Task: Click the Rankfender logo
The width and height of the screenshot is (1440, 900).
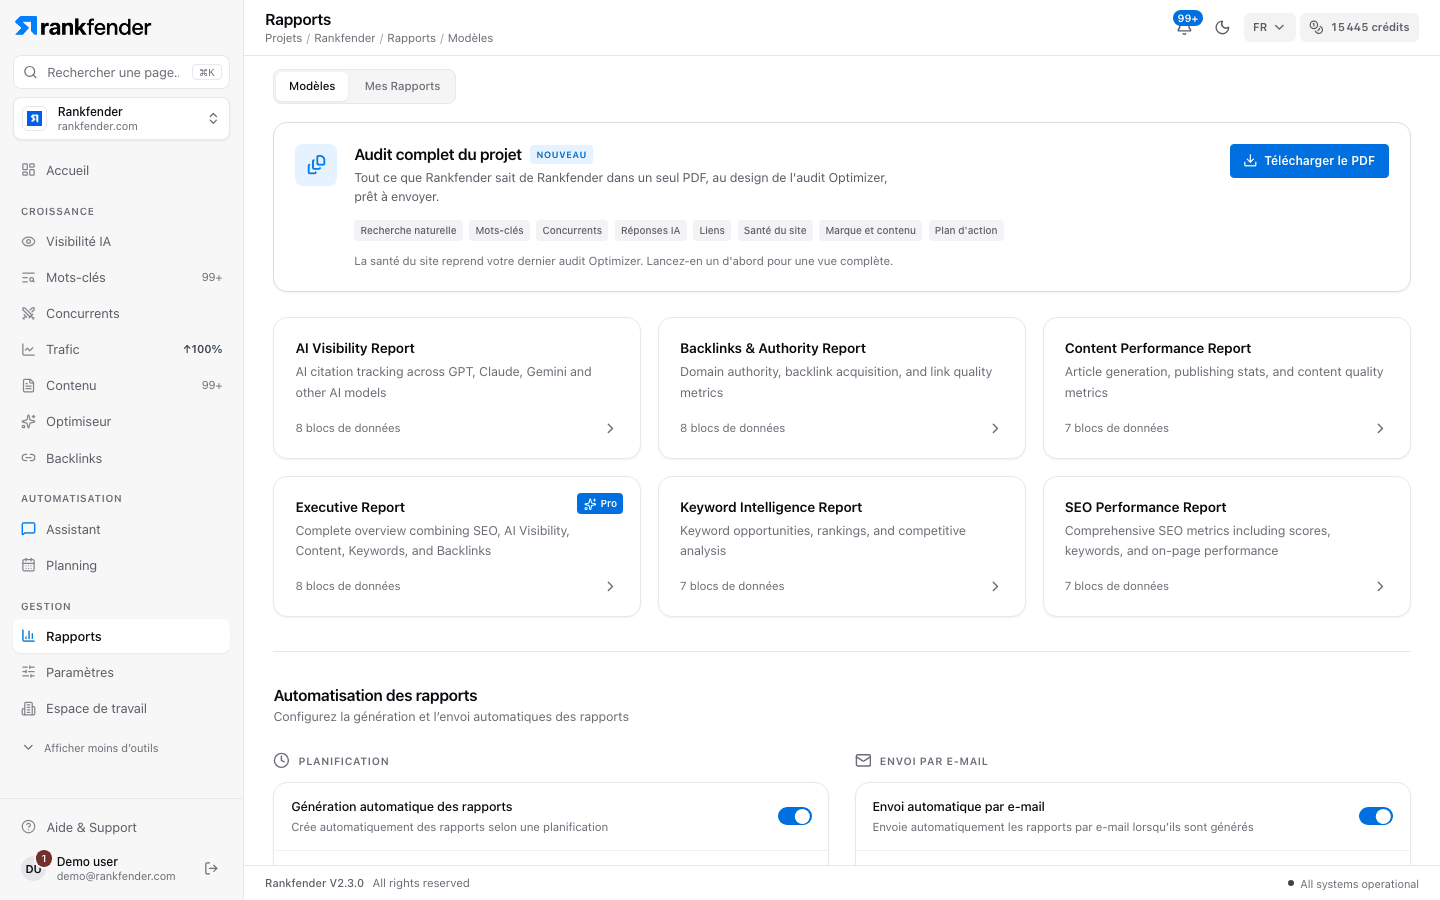Action: tap(84, 26)
